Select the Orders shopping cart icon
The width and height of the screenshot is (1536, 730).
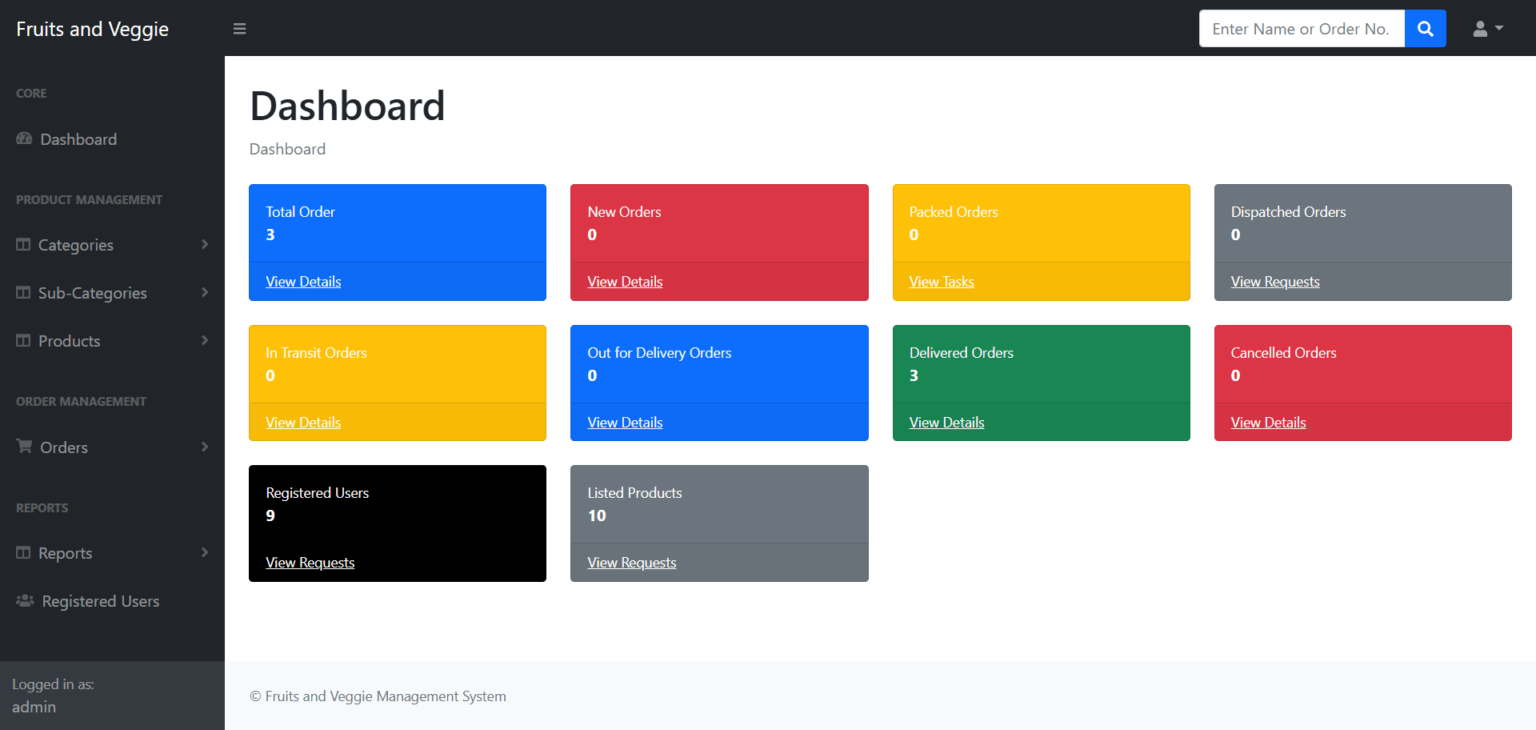click(22, 447)
